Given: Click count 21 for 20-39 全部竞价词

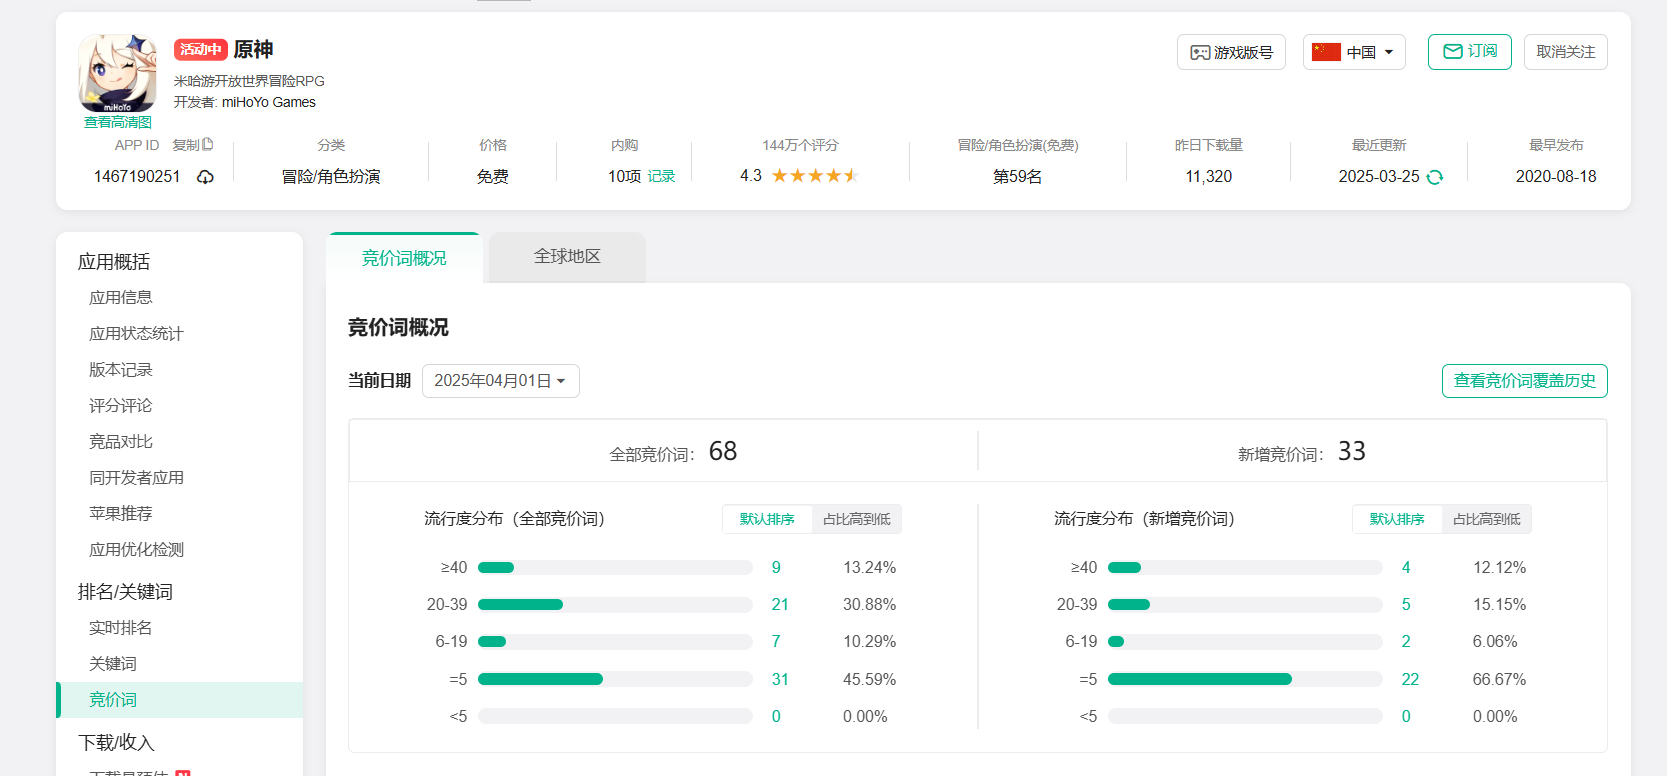Looking at the screenshot, I should pyautogui.click(x=780, y=605).
